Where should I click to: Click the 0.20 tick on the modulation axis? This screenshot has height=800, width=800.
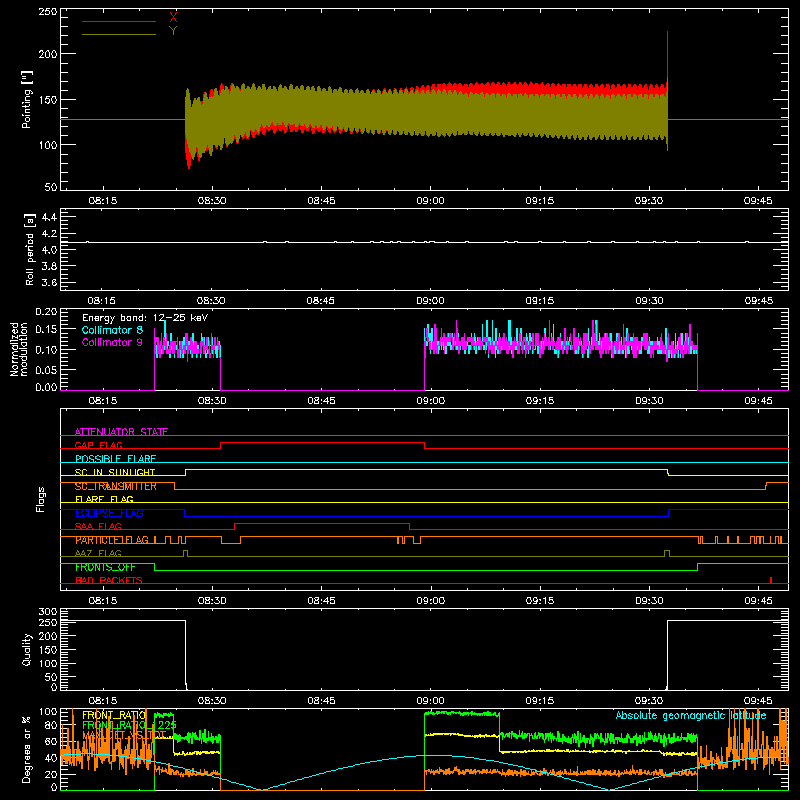pyautogui.click(x=47, y=312)
